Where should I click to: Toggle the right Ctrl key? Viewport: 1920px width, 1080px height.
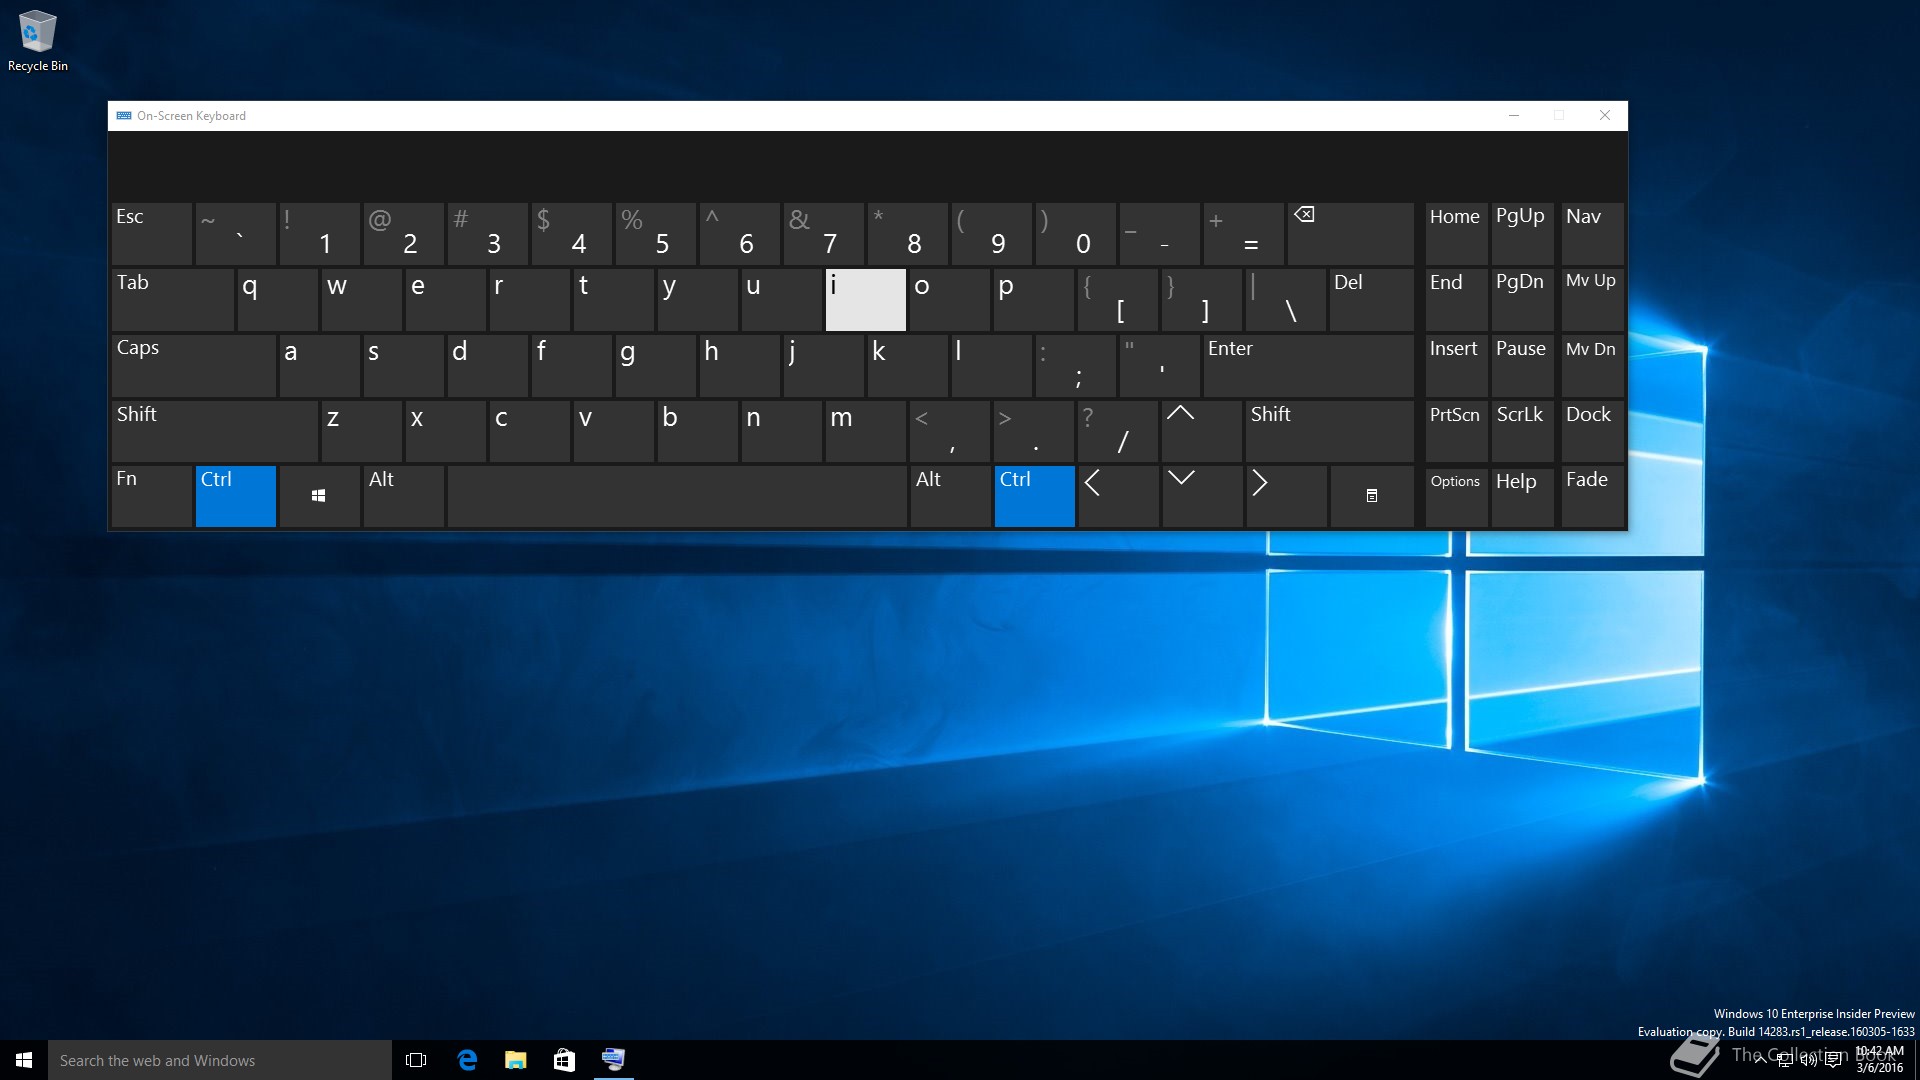[x=1035, y=496]
